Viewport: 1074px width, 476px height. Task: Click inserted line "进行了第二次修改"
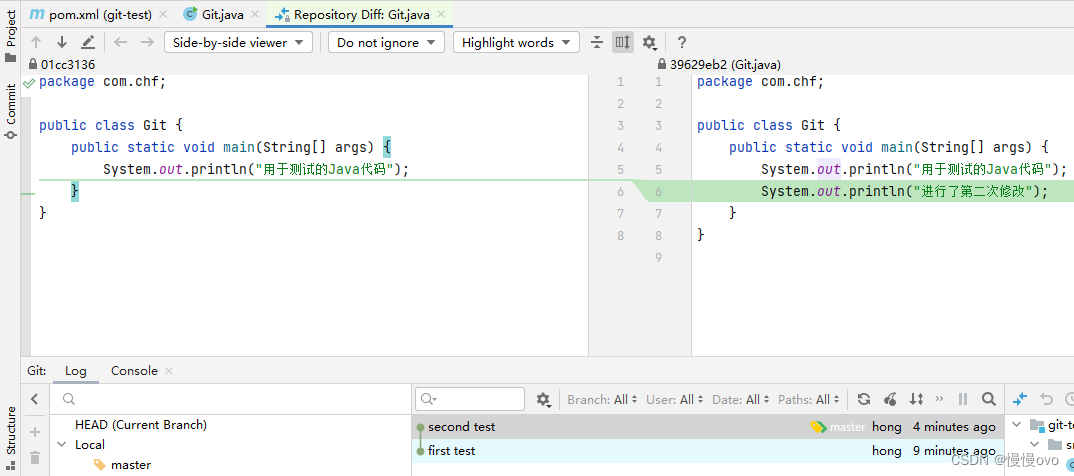click(x=904, y=191)
